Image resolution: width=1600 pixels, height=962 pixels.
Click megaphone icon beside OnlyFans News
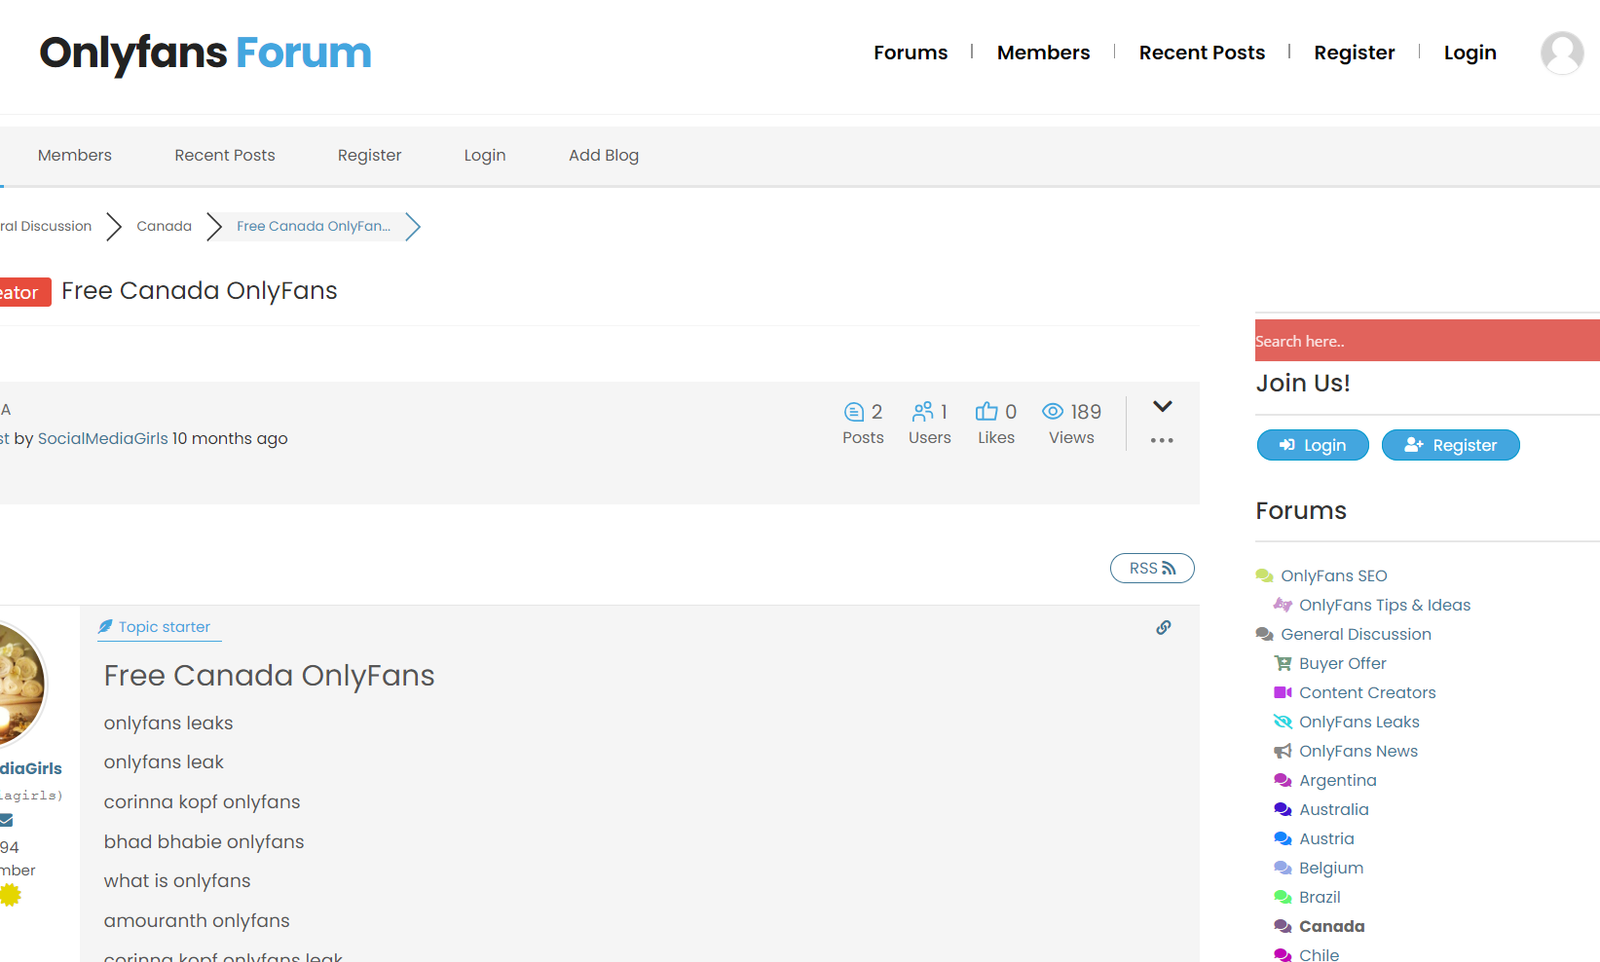1282,751
